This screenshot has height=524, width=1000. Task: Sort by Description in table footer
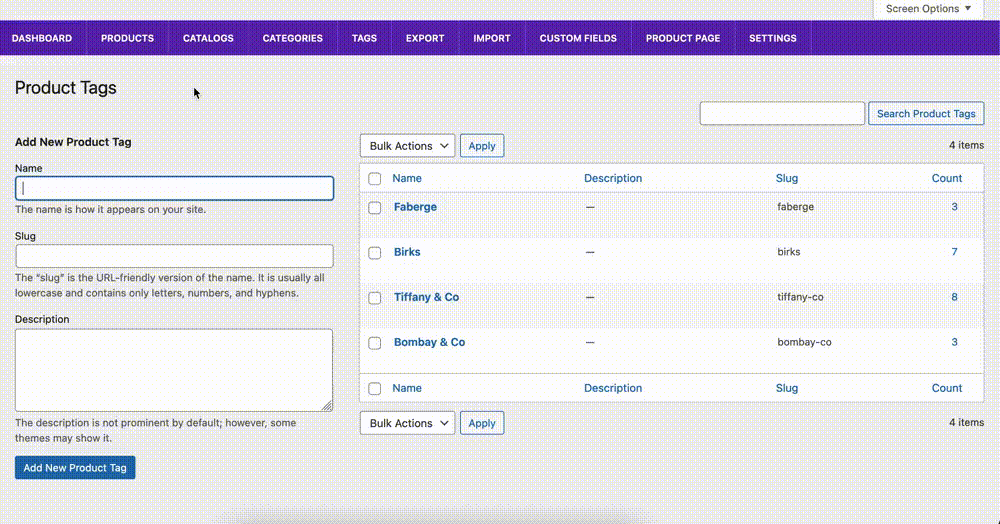point(613,388)
